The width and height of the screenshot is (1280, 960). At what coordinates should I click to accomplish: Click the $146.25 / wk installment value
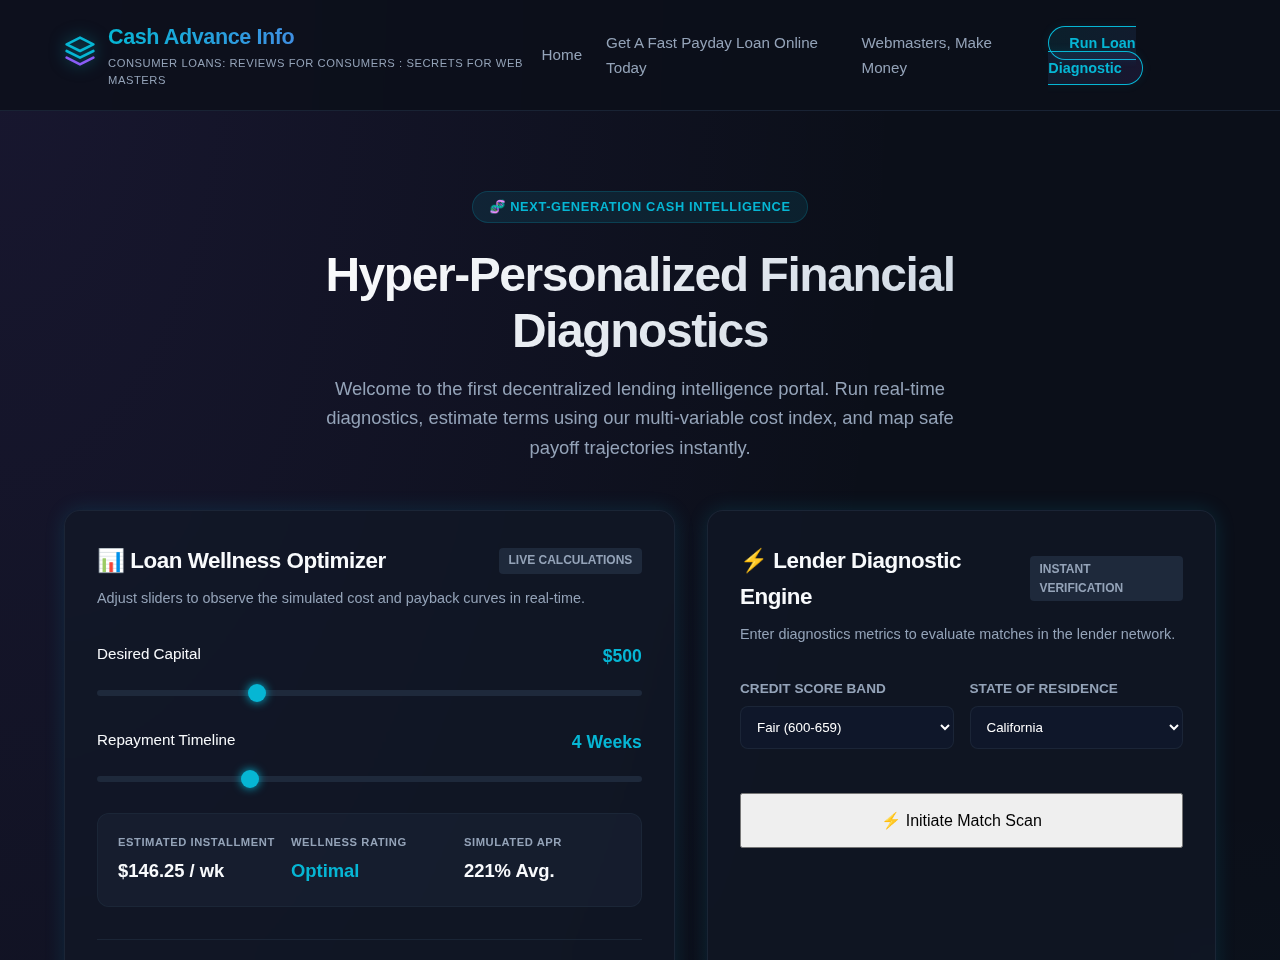pos(171,871)
